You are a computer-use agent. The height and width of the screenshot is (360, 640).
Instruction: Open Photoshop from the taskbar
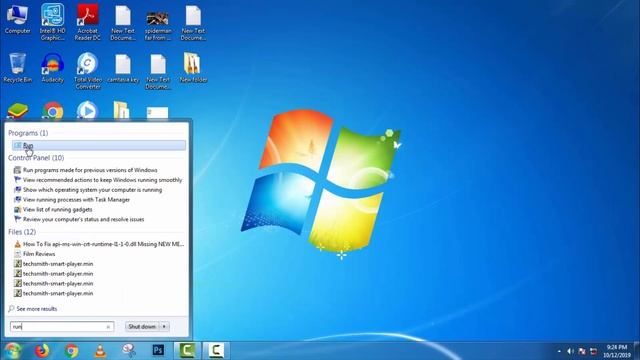(x=158, y=351)
